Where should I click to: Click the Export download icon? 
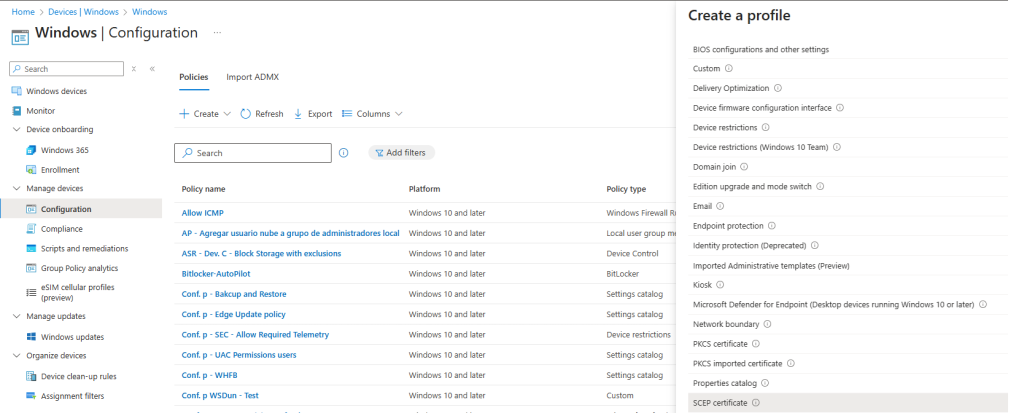[298, 114]
